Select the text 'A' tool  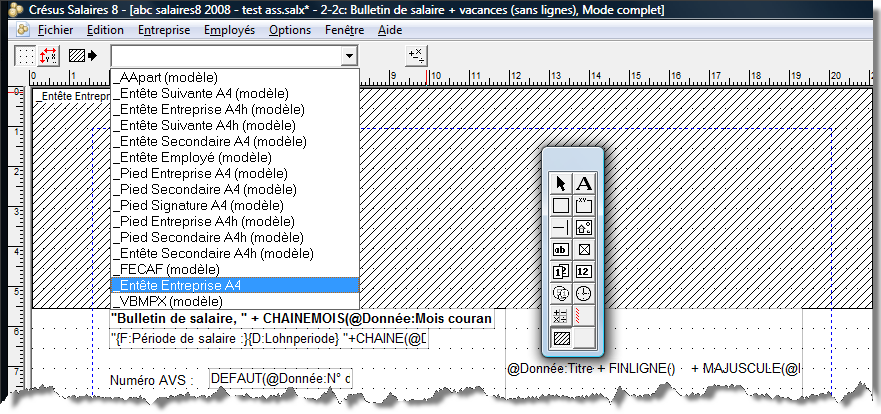click(x=584, y=184)
